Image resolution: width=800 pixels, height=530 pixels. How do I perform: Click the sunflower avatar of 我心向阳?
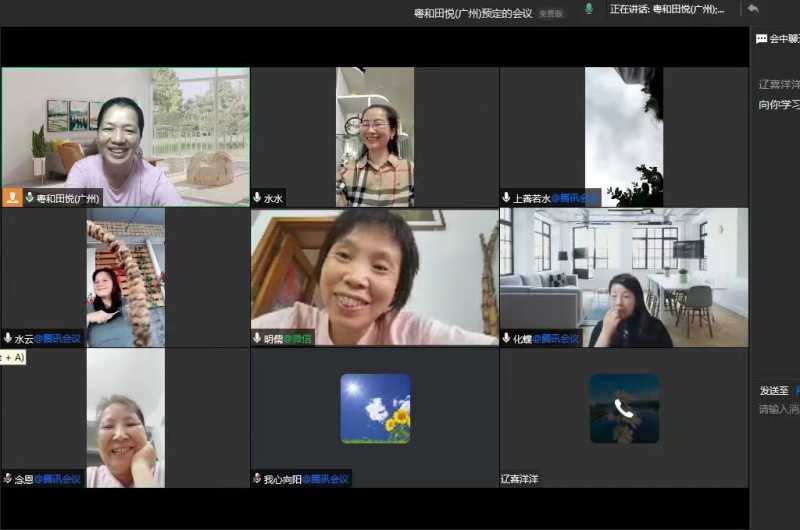(x=375, y=408)
